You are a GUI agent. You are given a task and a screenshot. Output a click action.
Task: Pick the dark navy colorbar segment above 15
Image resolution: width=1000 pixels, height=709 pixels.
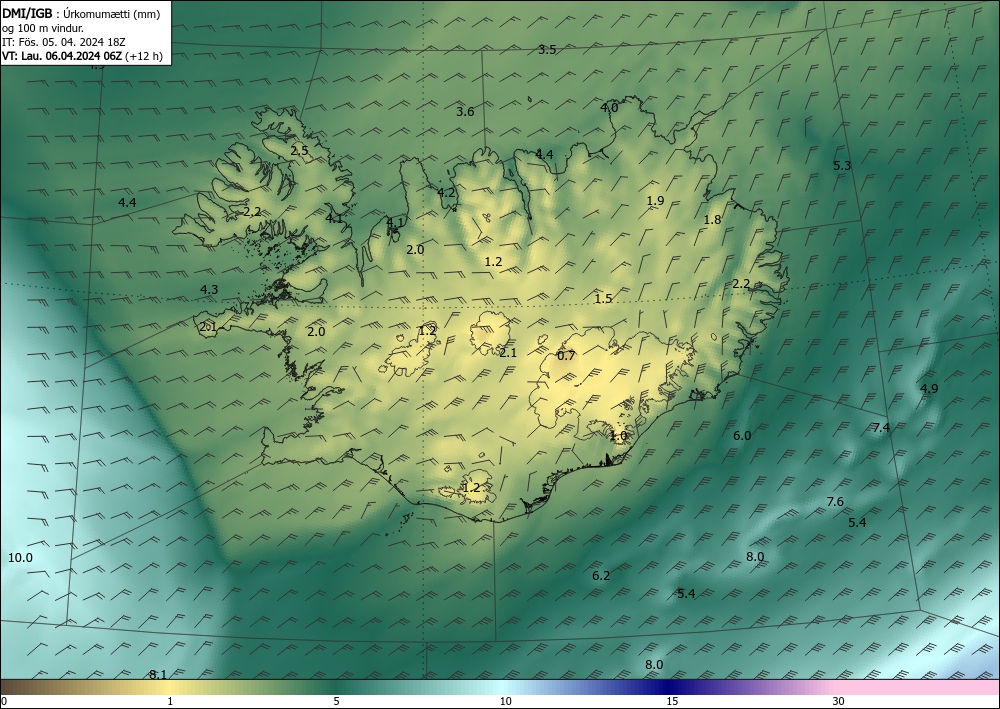click(670, 687)
